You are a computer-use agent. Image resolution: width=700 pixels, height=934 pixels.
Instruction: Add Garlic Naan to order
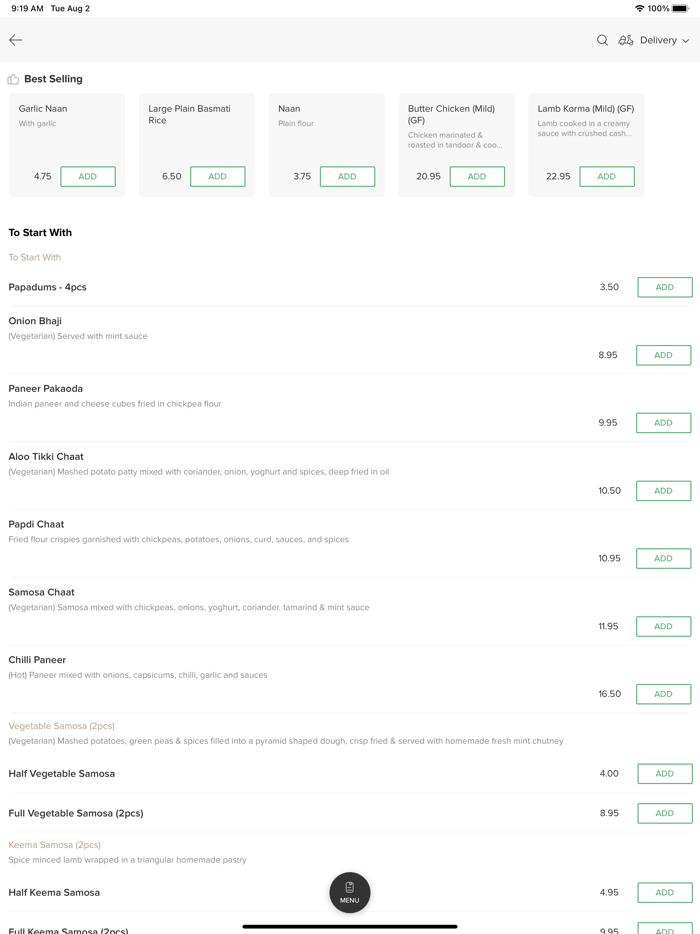pyautogui.click(x=88, y=176)
